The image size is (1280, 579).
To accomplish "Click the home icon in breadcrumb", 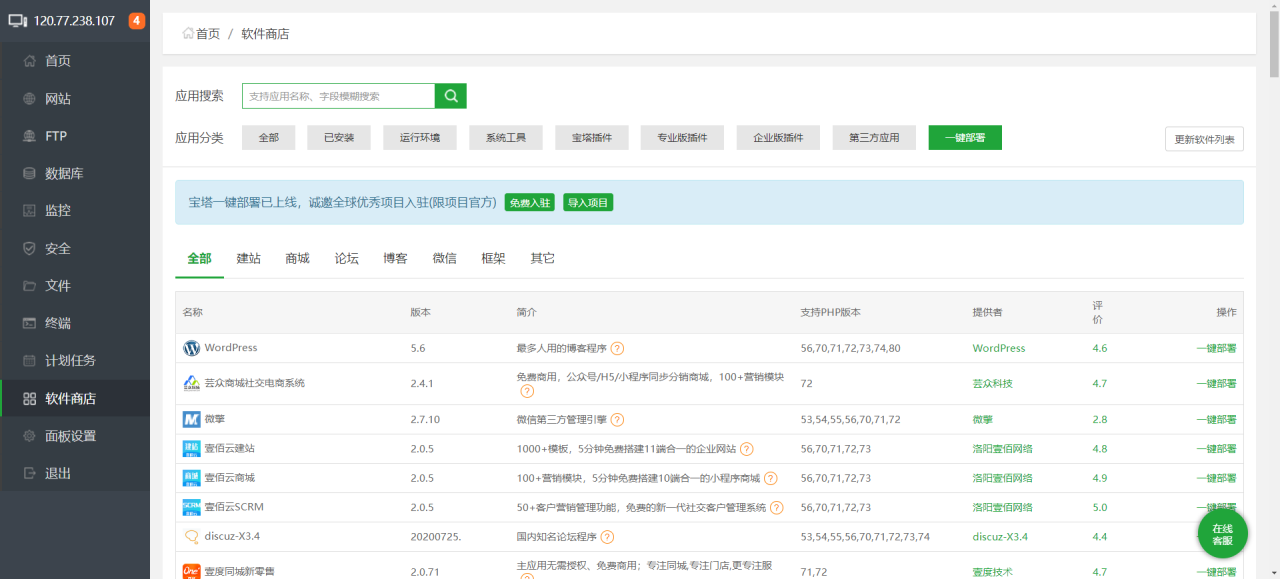I will [x=188, y=33].
